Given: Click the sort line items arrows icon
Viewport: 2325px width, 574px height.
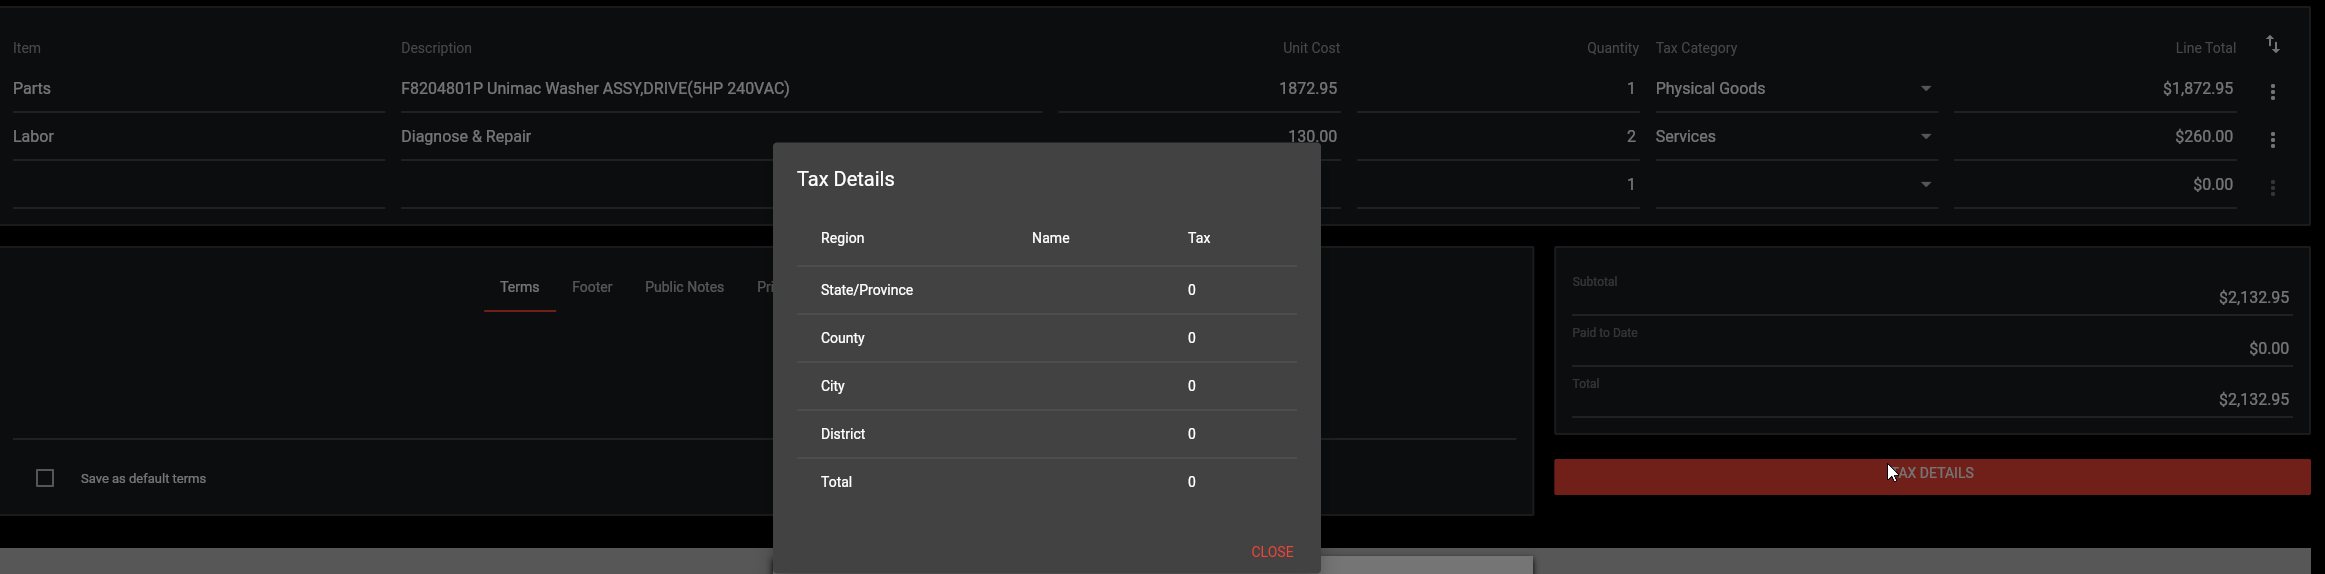Looking at the screenshot, I should 2273,45.
